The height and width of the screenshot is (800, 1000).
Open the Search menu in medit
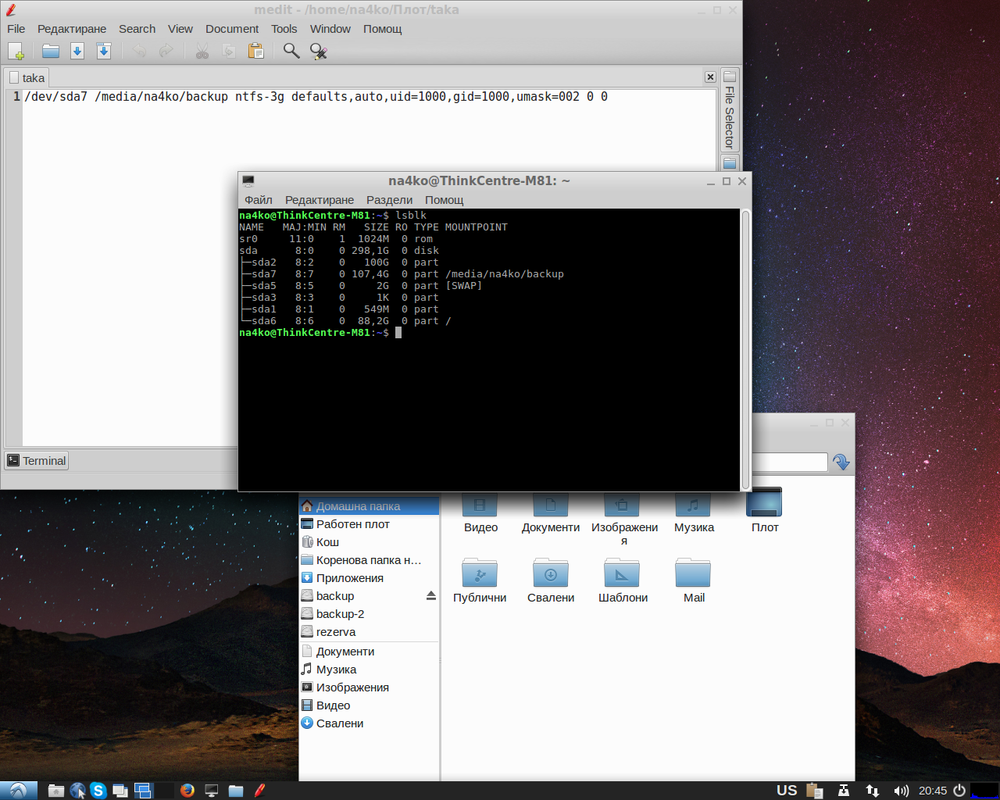point(136,29)
